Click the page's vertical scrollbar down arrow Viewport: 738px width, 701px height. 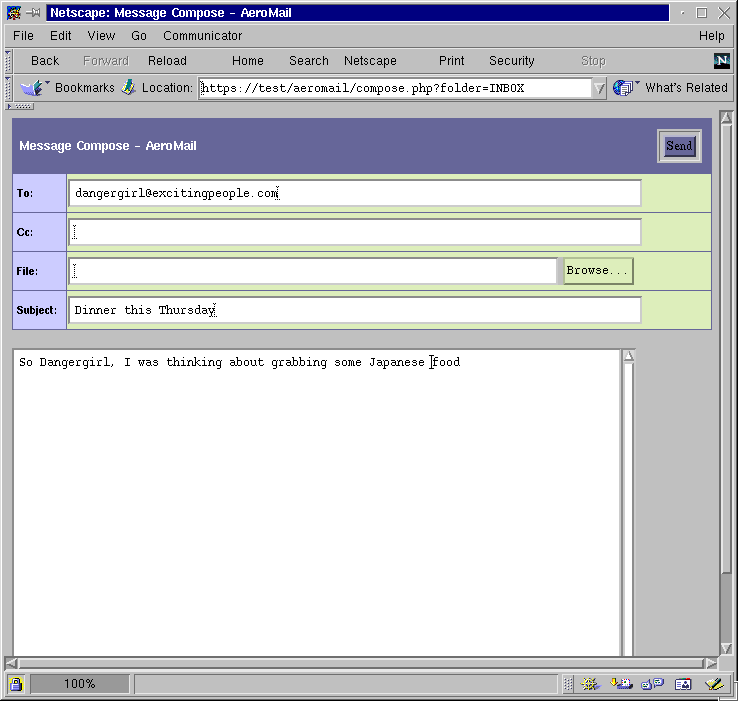(x=726, y=648)
